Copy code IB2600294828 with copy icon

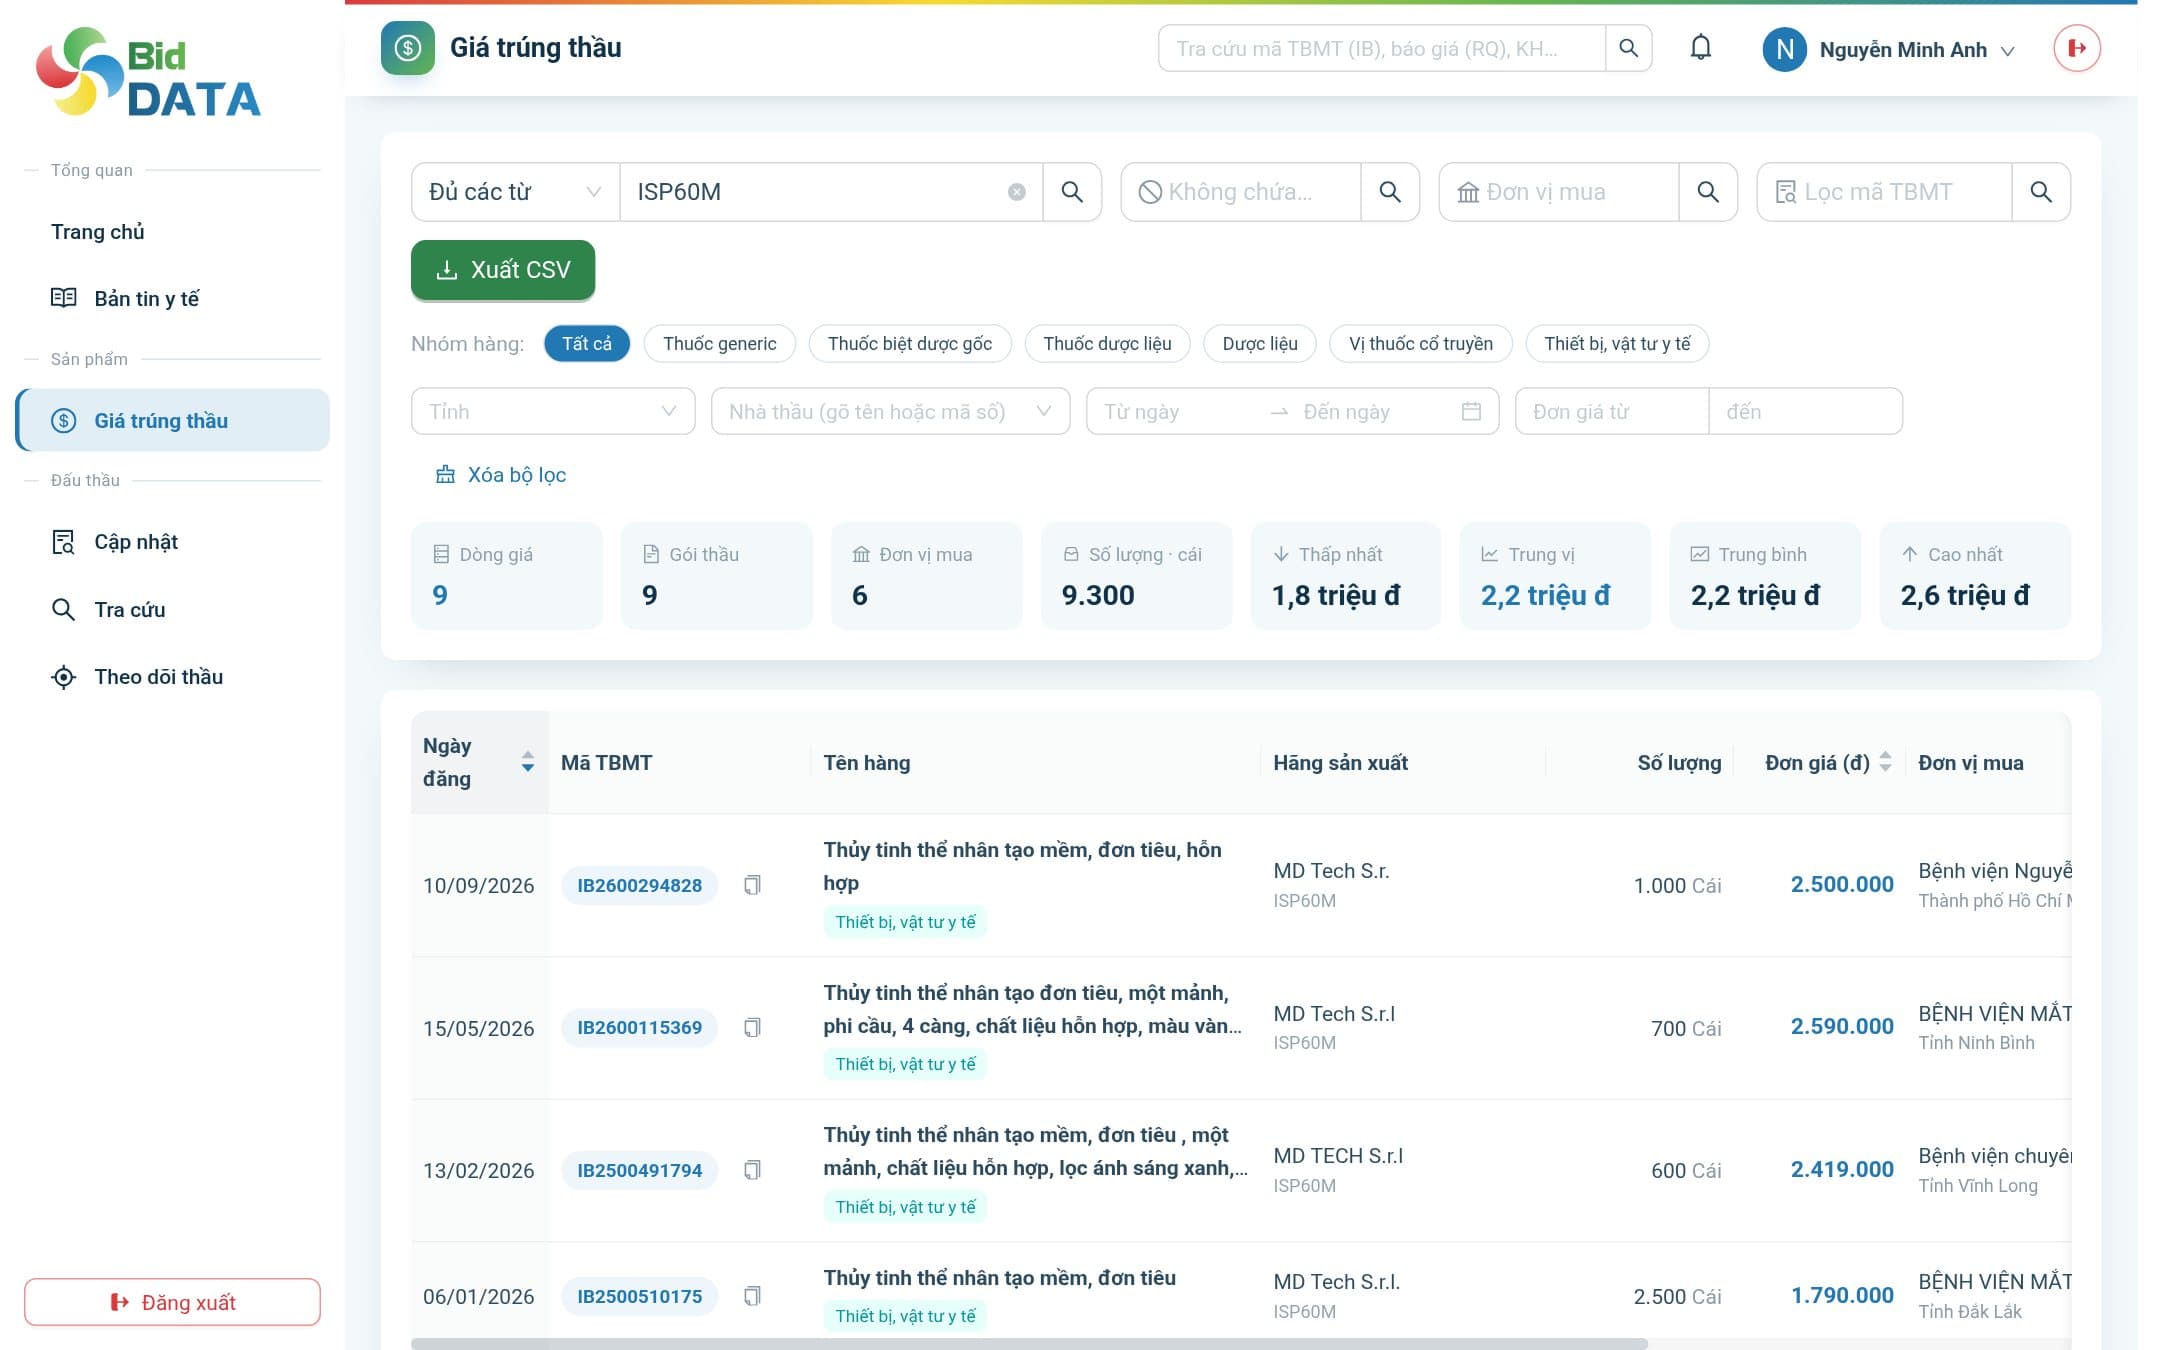click(x=752, y=885)
